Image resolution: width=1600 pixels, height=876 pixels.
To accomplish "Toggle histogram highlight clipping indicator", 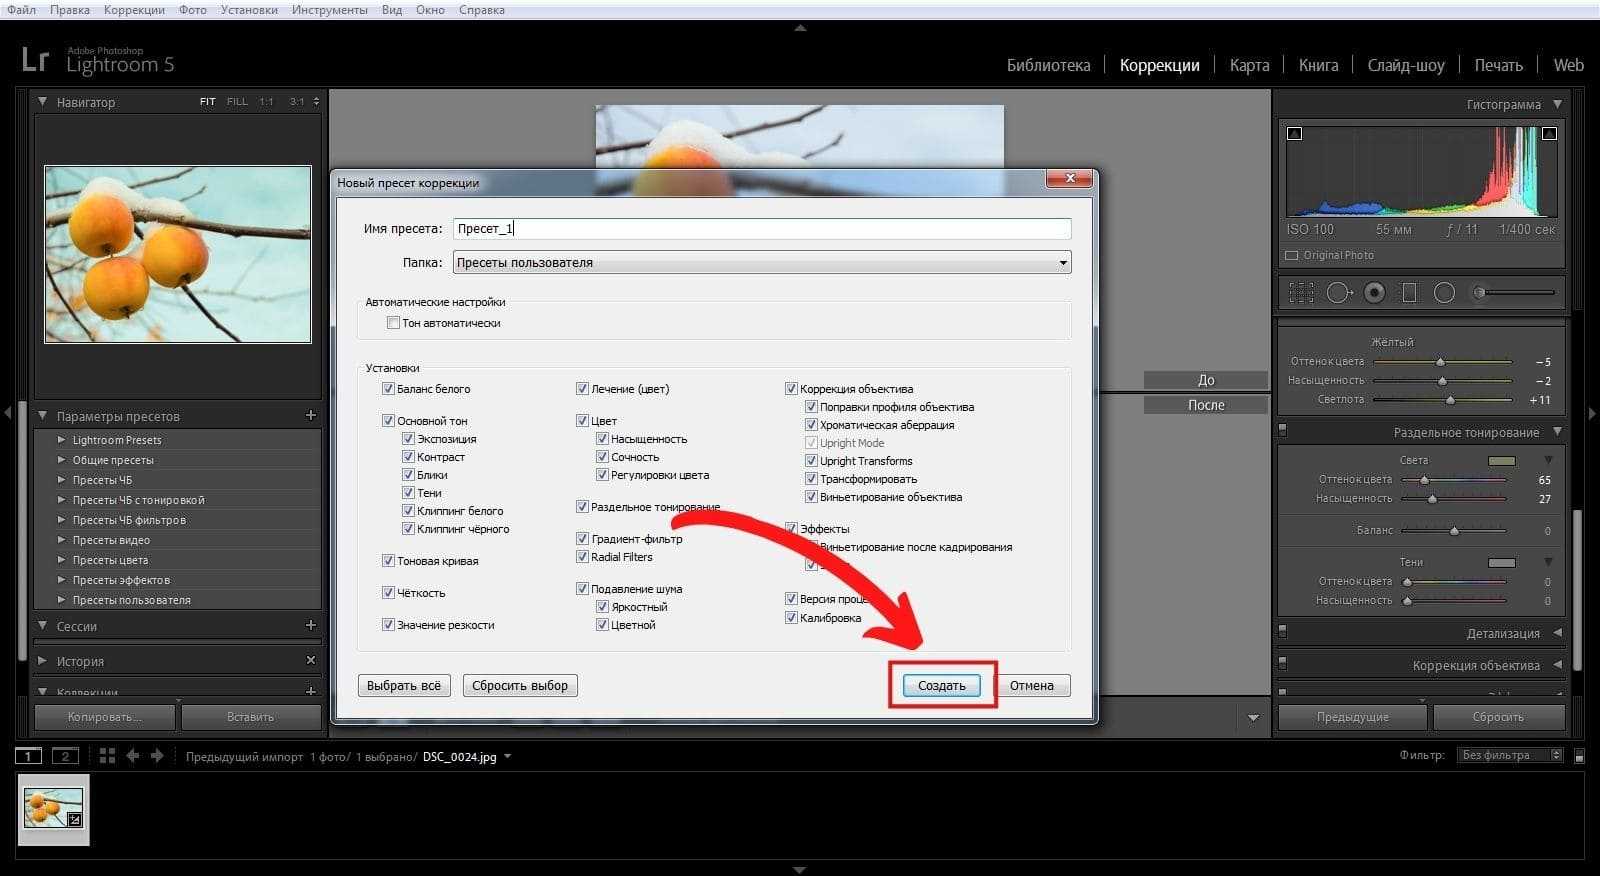I will click(x=1549, y=133).
